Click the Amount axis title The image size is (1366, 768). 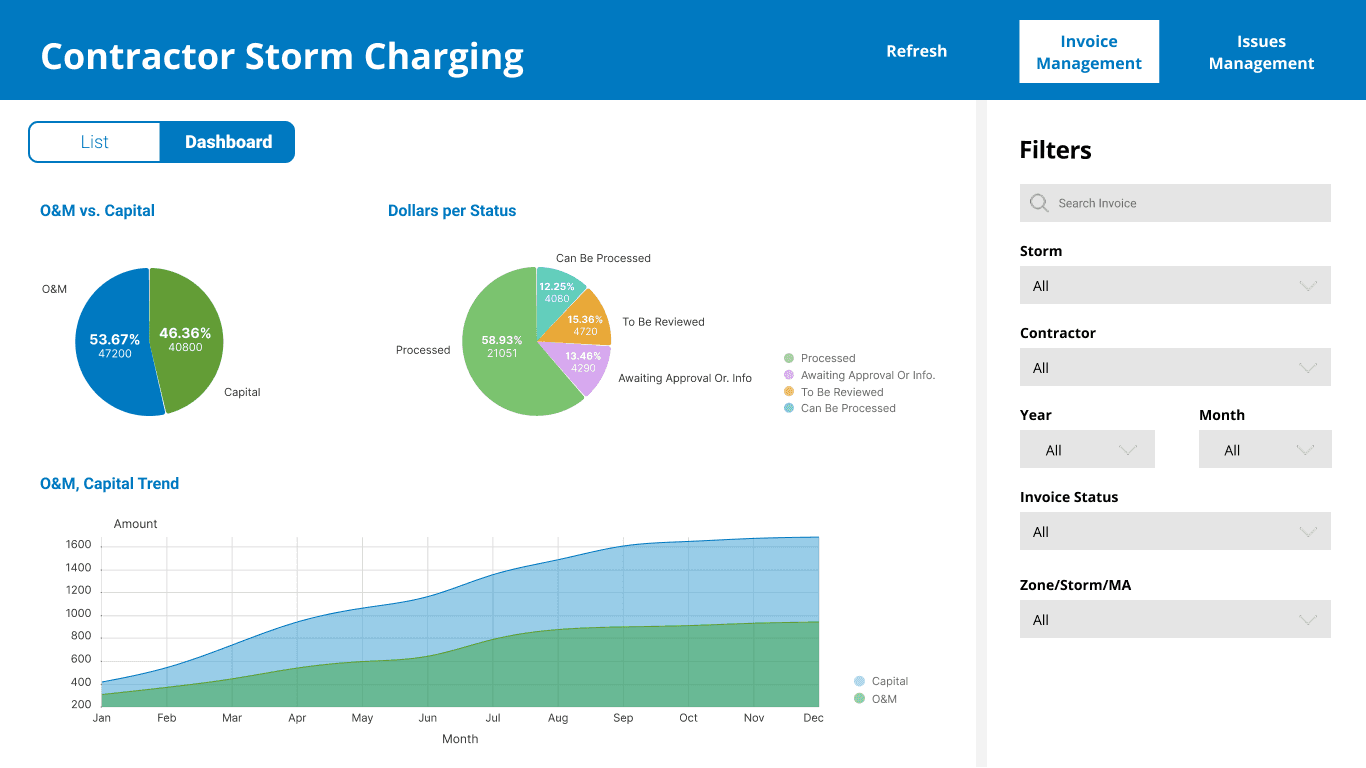coord(136,524)
